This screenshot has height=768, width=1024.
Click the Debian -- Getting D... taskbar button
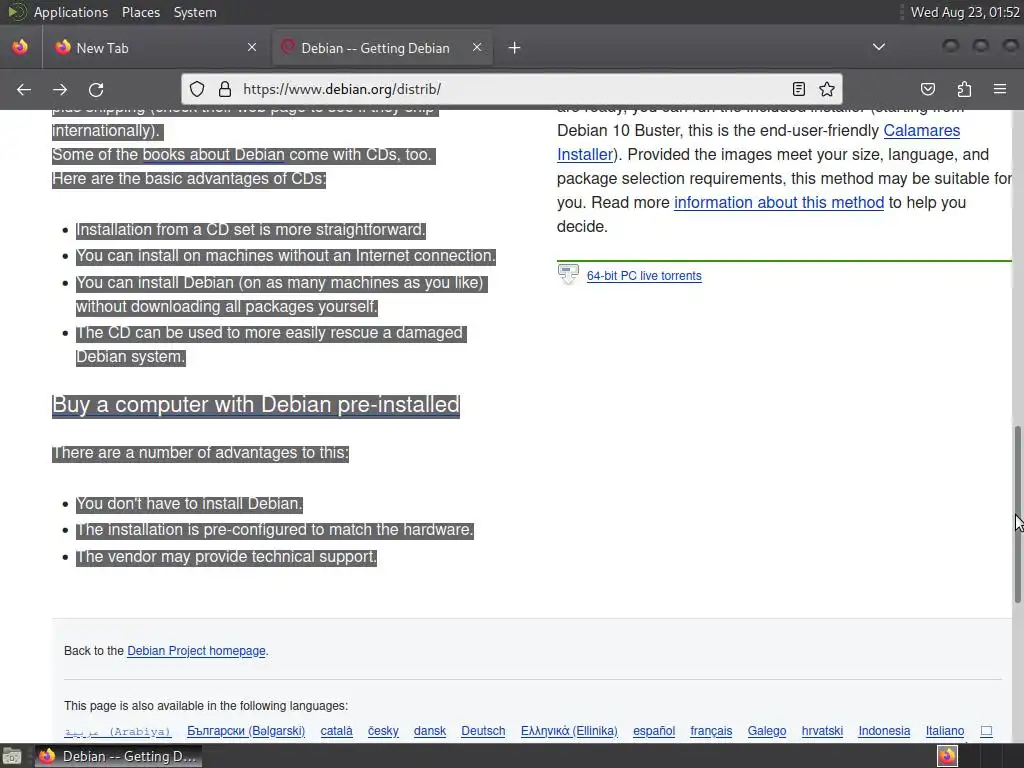click(118, 756)
